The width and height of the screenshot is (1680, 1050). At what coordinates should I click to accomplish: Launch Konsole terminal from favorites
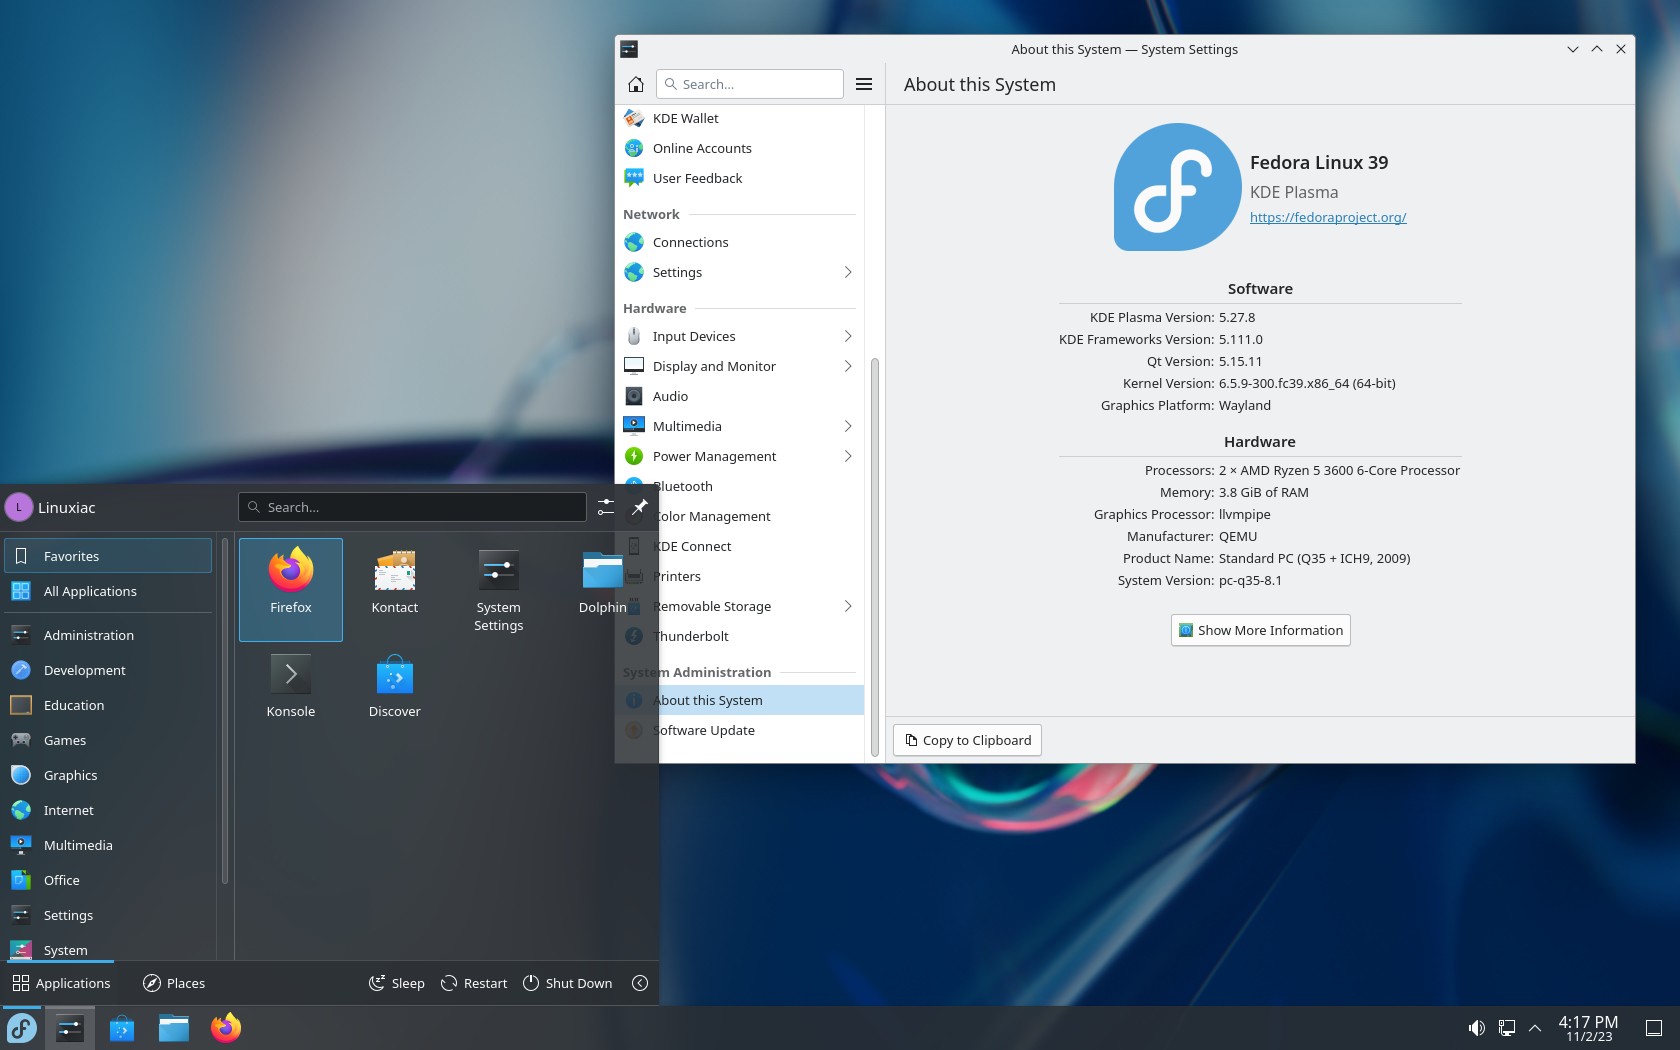point(291,688)
